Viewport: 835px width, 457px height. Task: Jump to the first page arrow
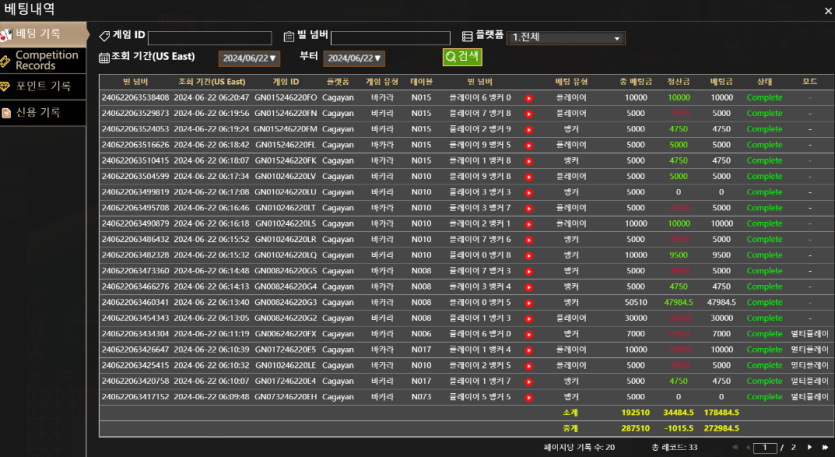tap(735, 447)
